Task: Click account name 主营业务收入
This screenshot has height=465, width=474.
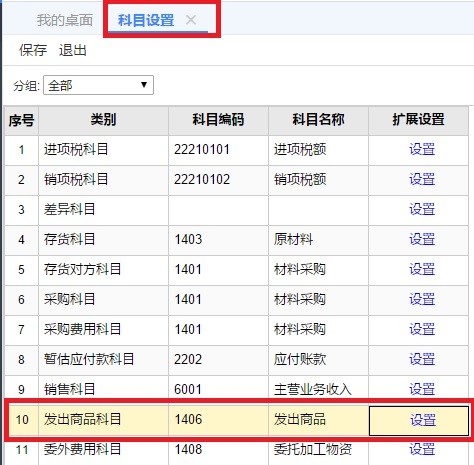Action: [x=313, y=389]
